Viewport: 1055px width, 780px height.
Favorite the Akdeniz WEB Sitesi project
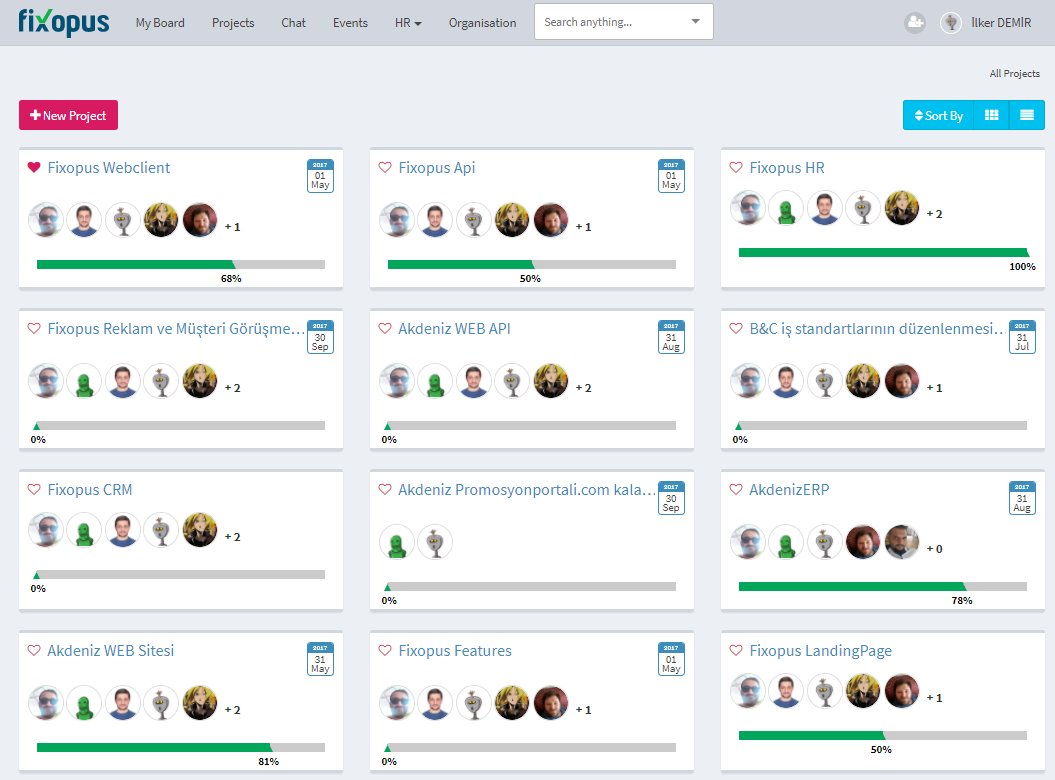[x=34, y=651]
